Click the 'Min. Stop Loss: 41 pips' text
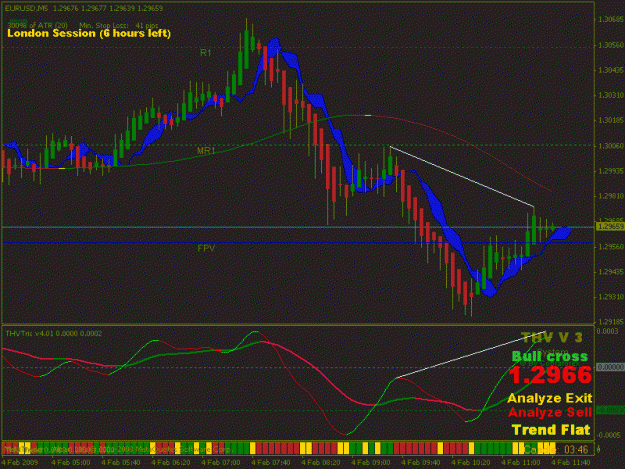This screenshot has width=625, height=469. pyautogui.click(x=119, y=25)
